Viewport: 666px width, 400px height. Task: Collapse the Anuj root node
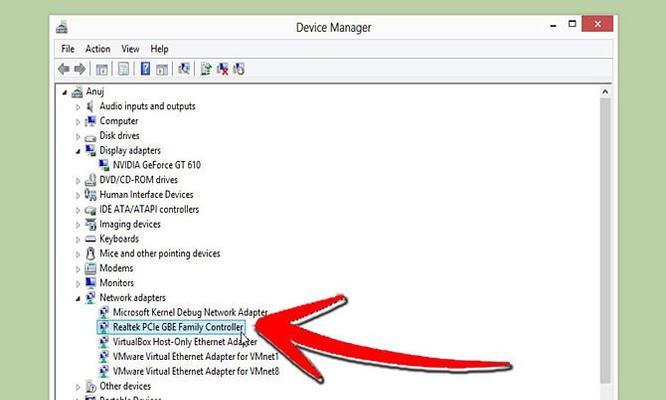pos(65,92)
